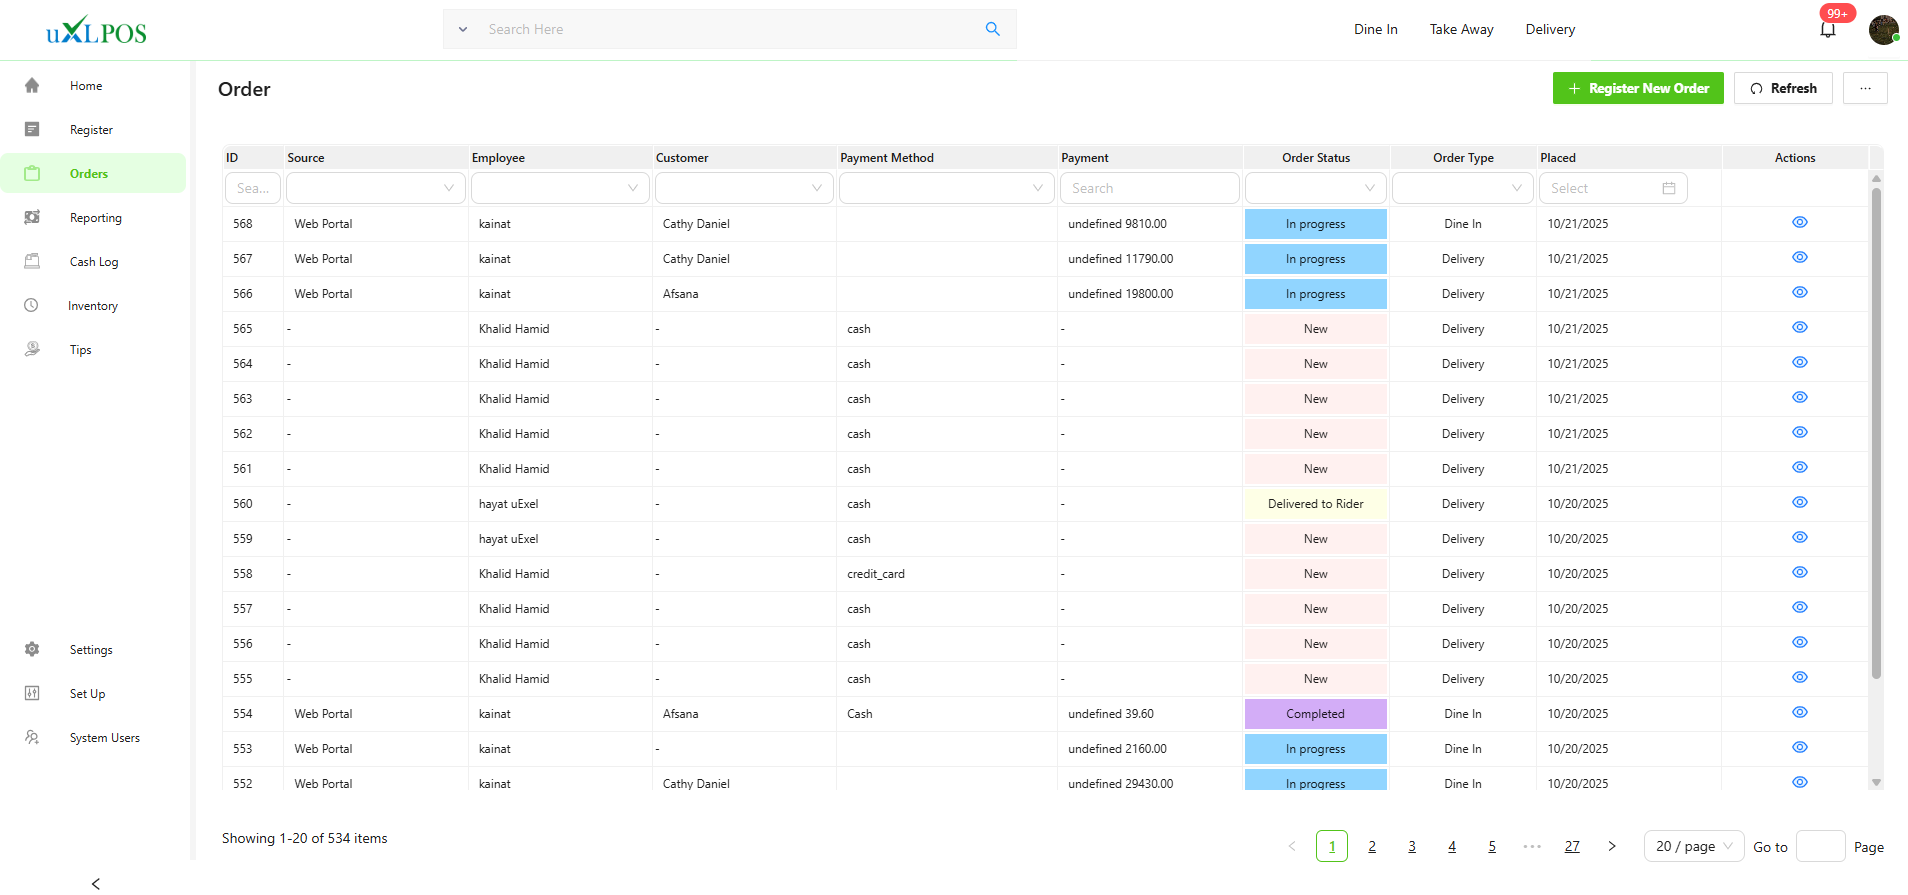1908x895 pixels.
Task: Click the Placed date Select field
Action: tap(1611, 188)
